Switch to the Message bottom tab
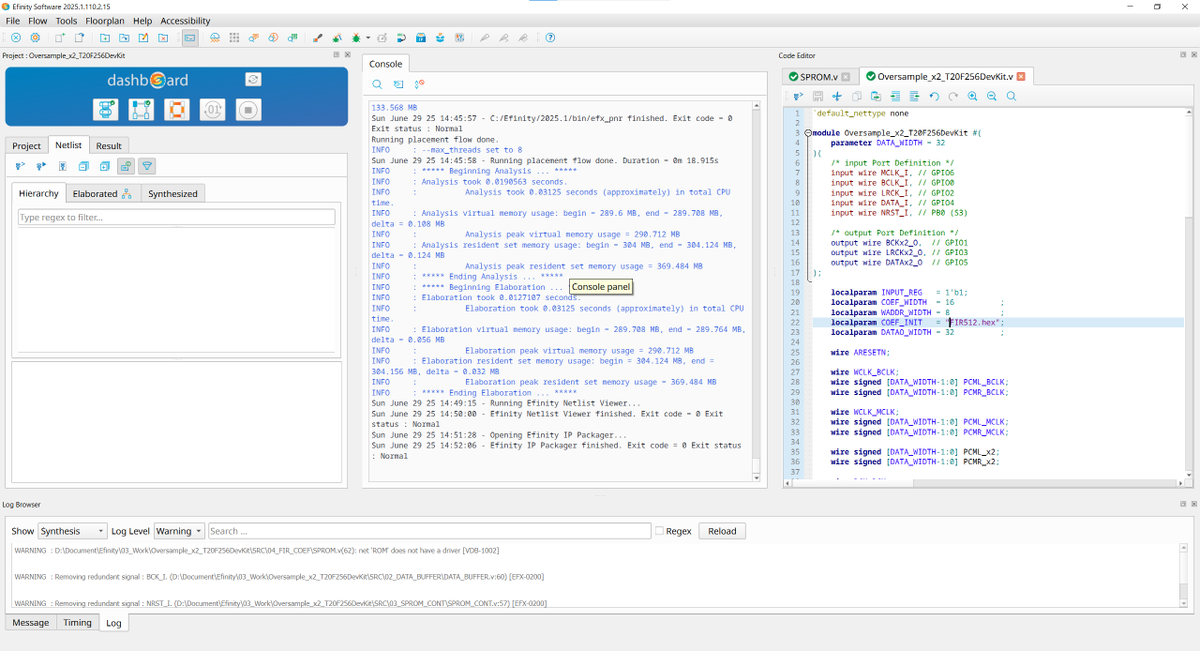The height and width of the screenshot is (651, 1200). pyautogui.click(x=30, y=622)
